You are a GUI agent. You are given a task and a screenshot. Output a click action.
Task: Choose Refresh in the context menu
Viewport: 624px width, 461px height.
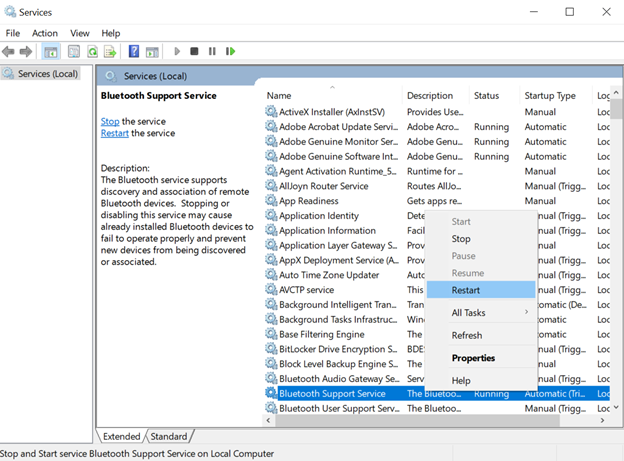[x=481, y=335]
